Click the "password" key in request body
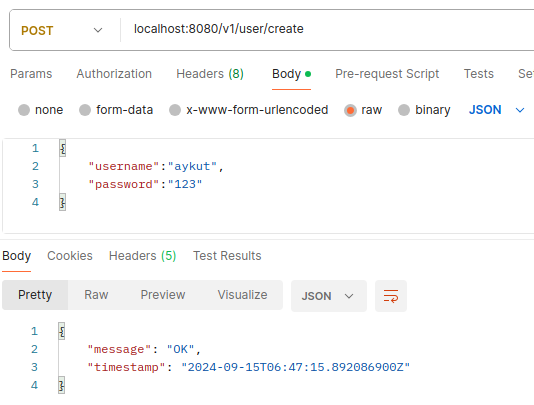The height and width of the screenshot is (405, 534). (x=124, y=184)
